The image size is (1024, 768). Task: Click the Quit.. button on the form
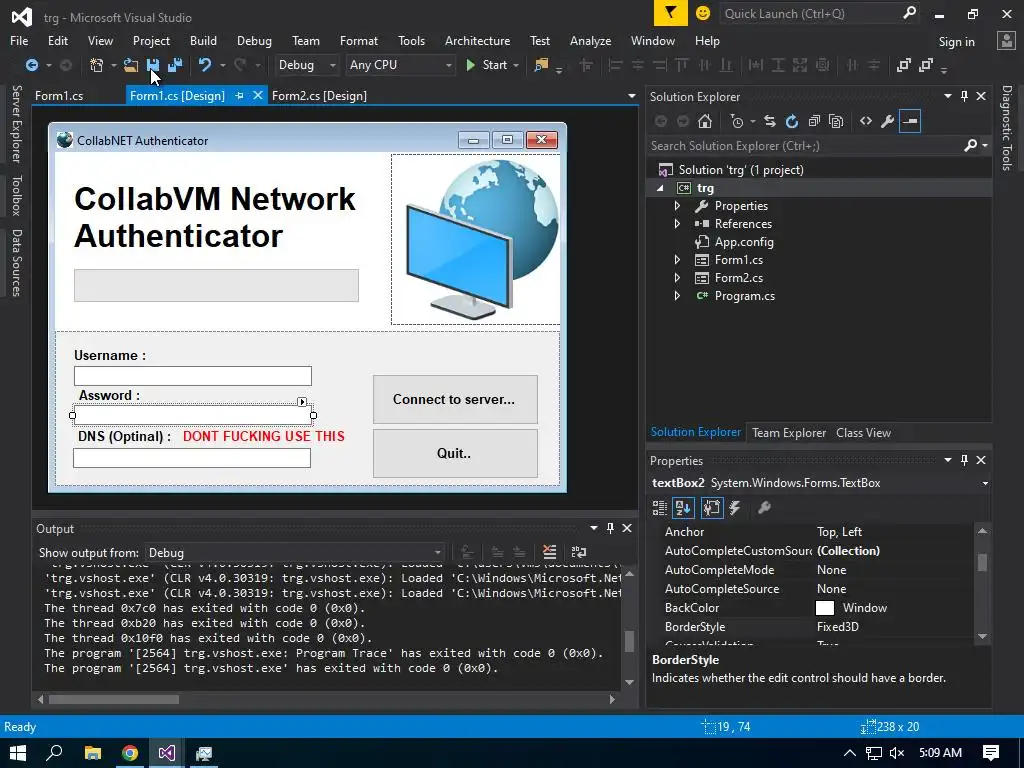(455, 453)
